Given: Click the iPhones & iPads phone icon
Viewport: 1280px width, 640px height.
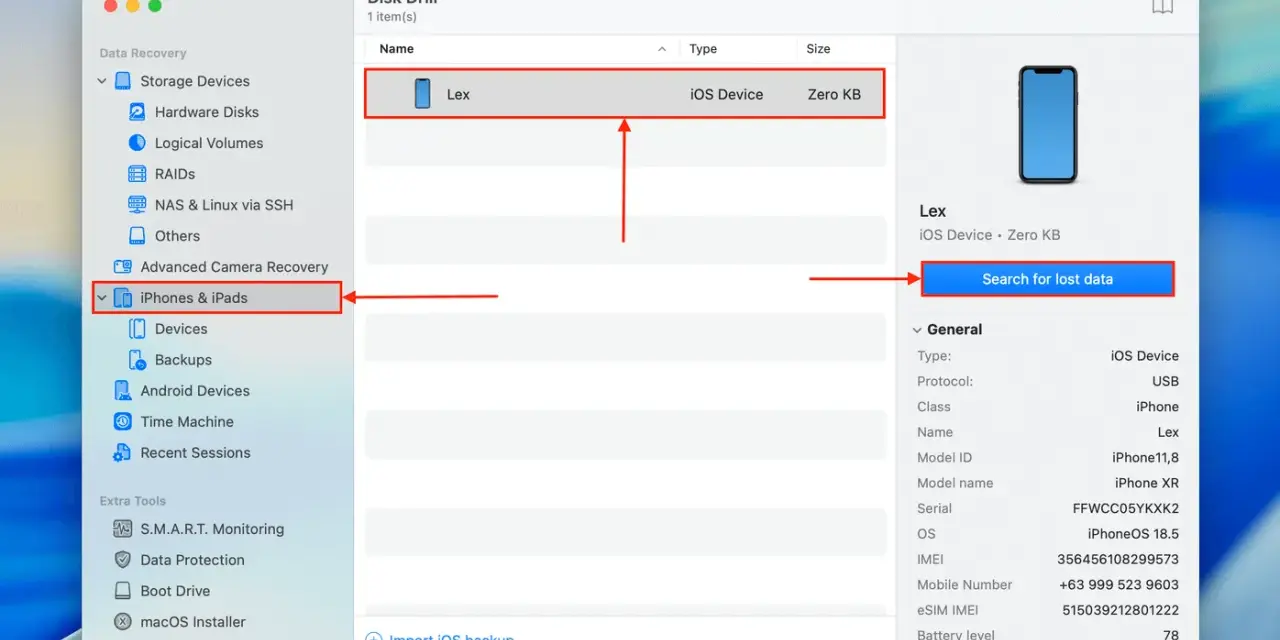Looking at the screenshot, I should pos(122,298).
